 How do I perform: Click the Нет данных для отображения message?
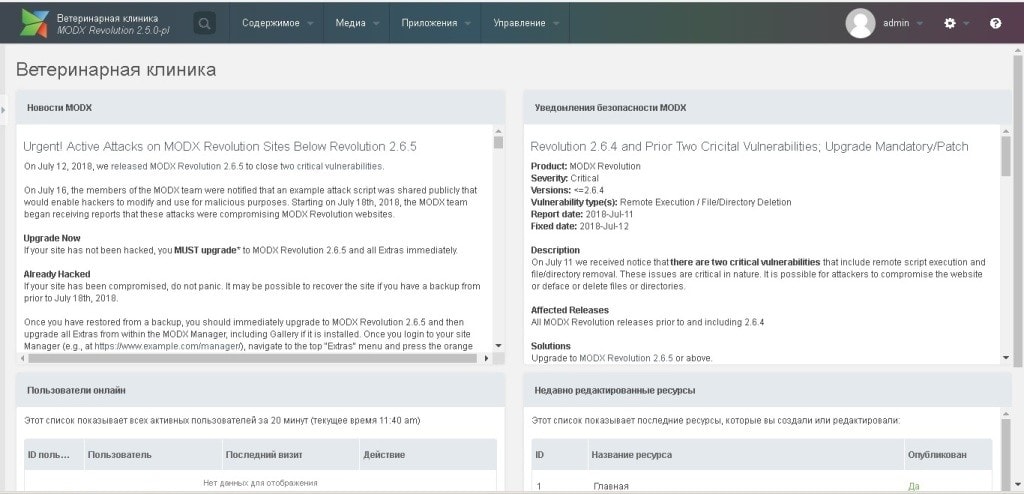(x=260, y=483)
